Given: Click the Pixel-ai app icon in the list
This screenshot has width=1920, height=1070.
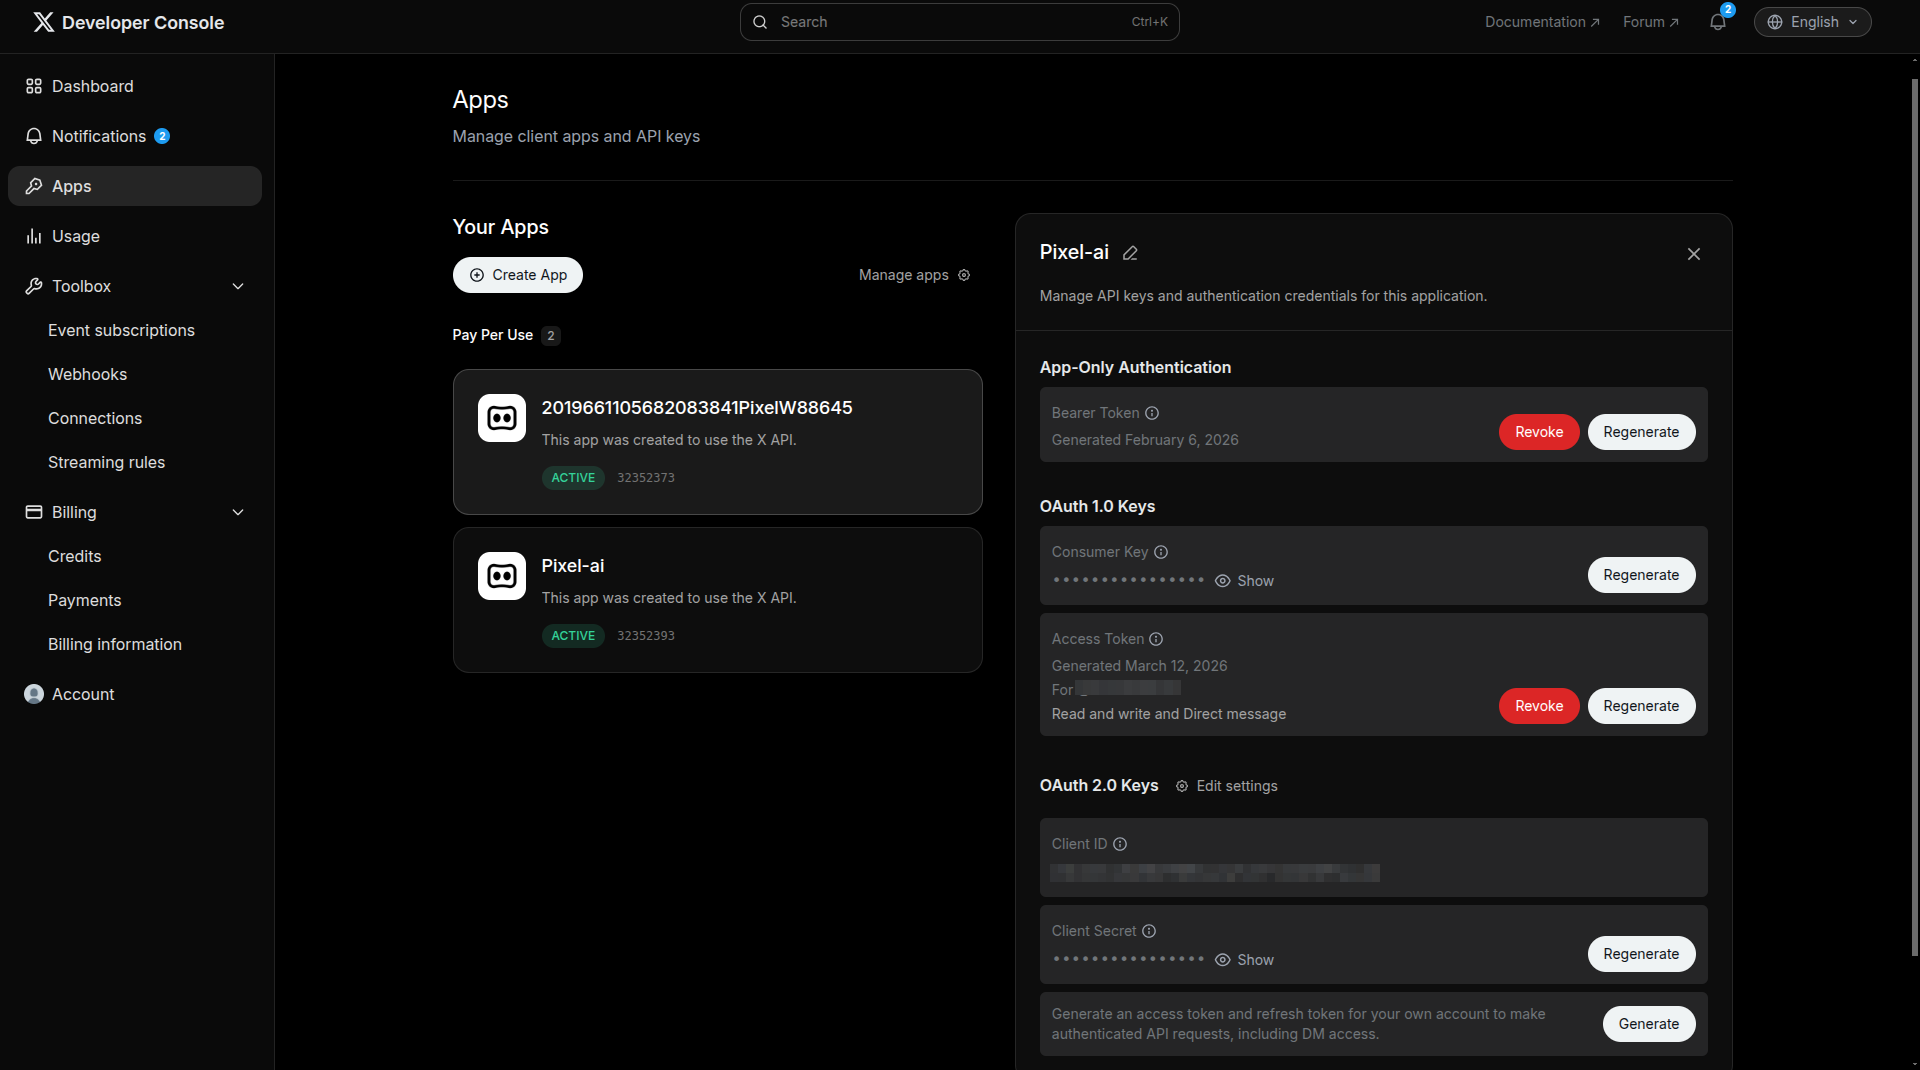Looking at the screenshot, I should (502, 576).
